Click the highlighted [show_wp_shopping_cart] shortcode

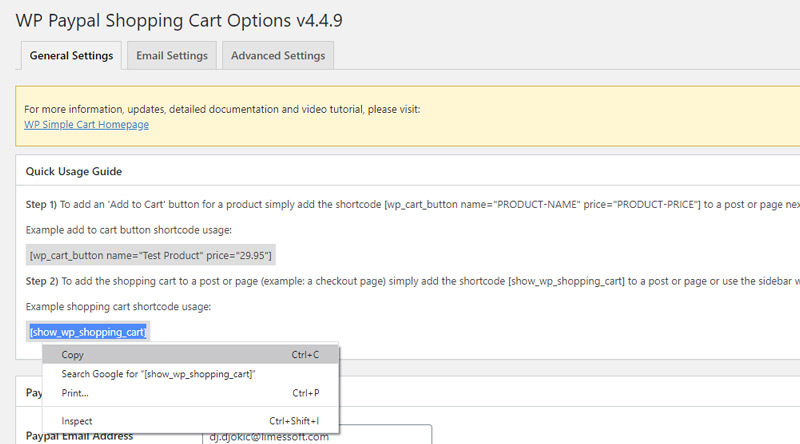(88, 332)
